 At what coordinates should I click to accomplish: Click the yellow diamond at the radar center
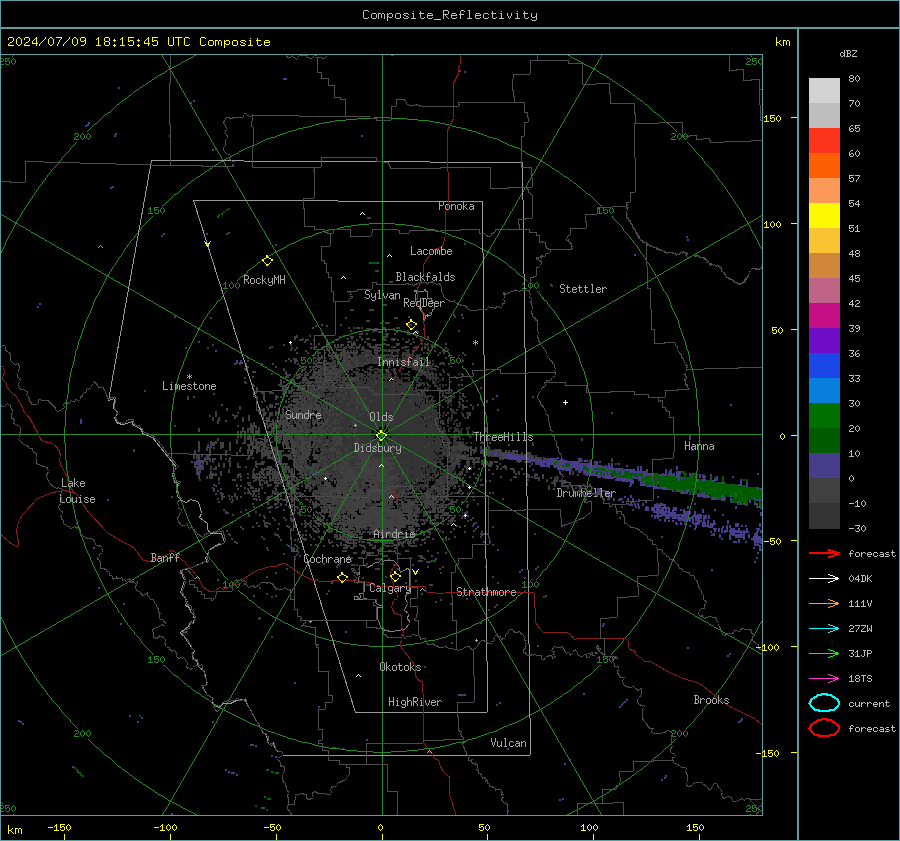pos(382,435)
